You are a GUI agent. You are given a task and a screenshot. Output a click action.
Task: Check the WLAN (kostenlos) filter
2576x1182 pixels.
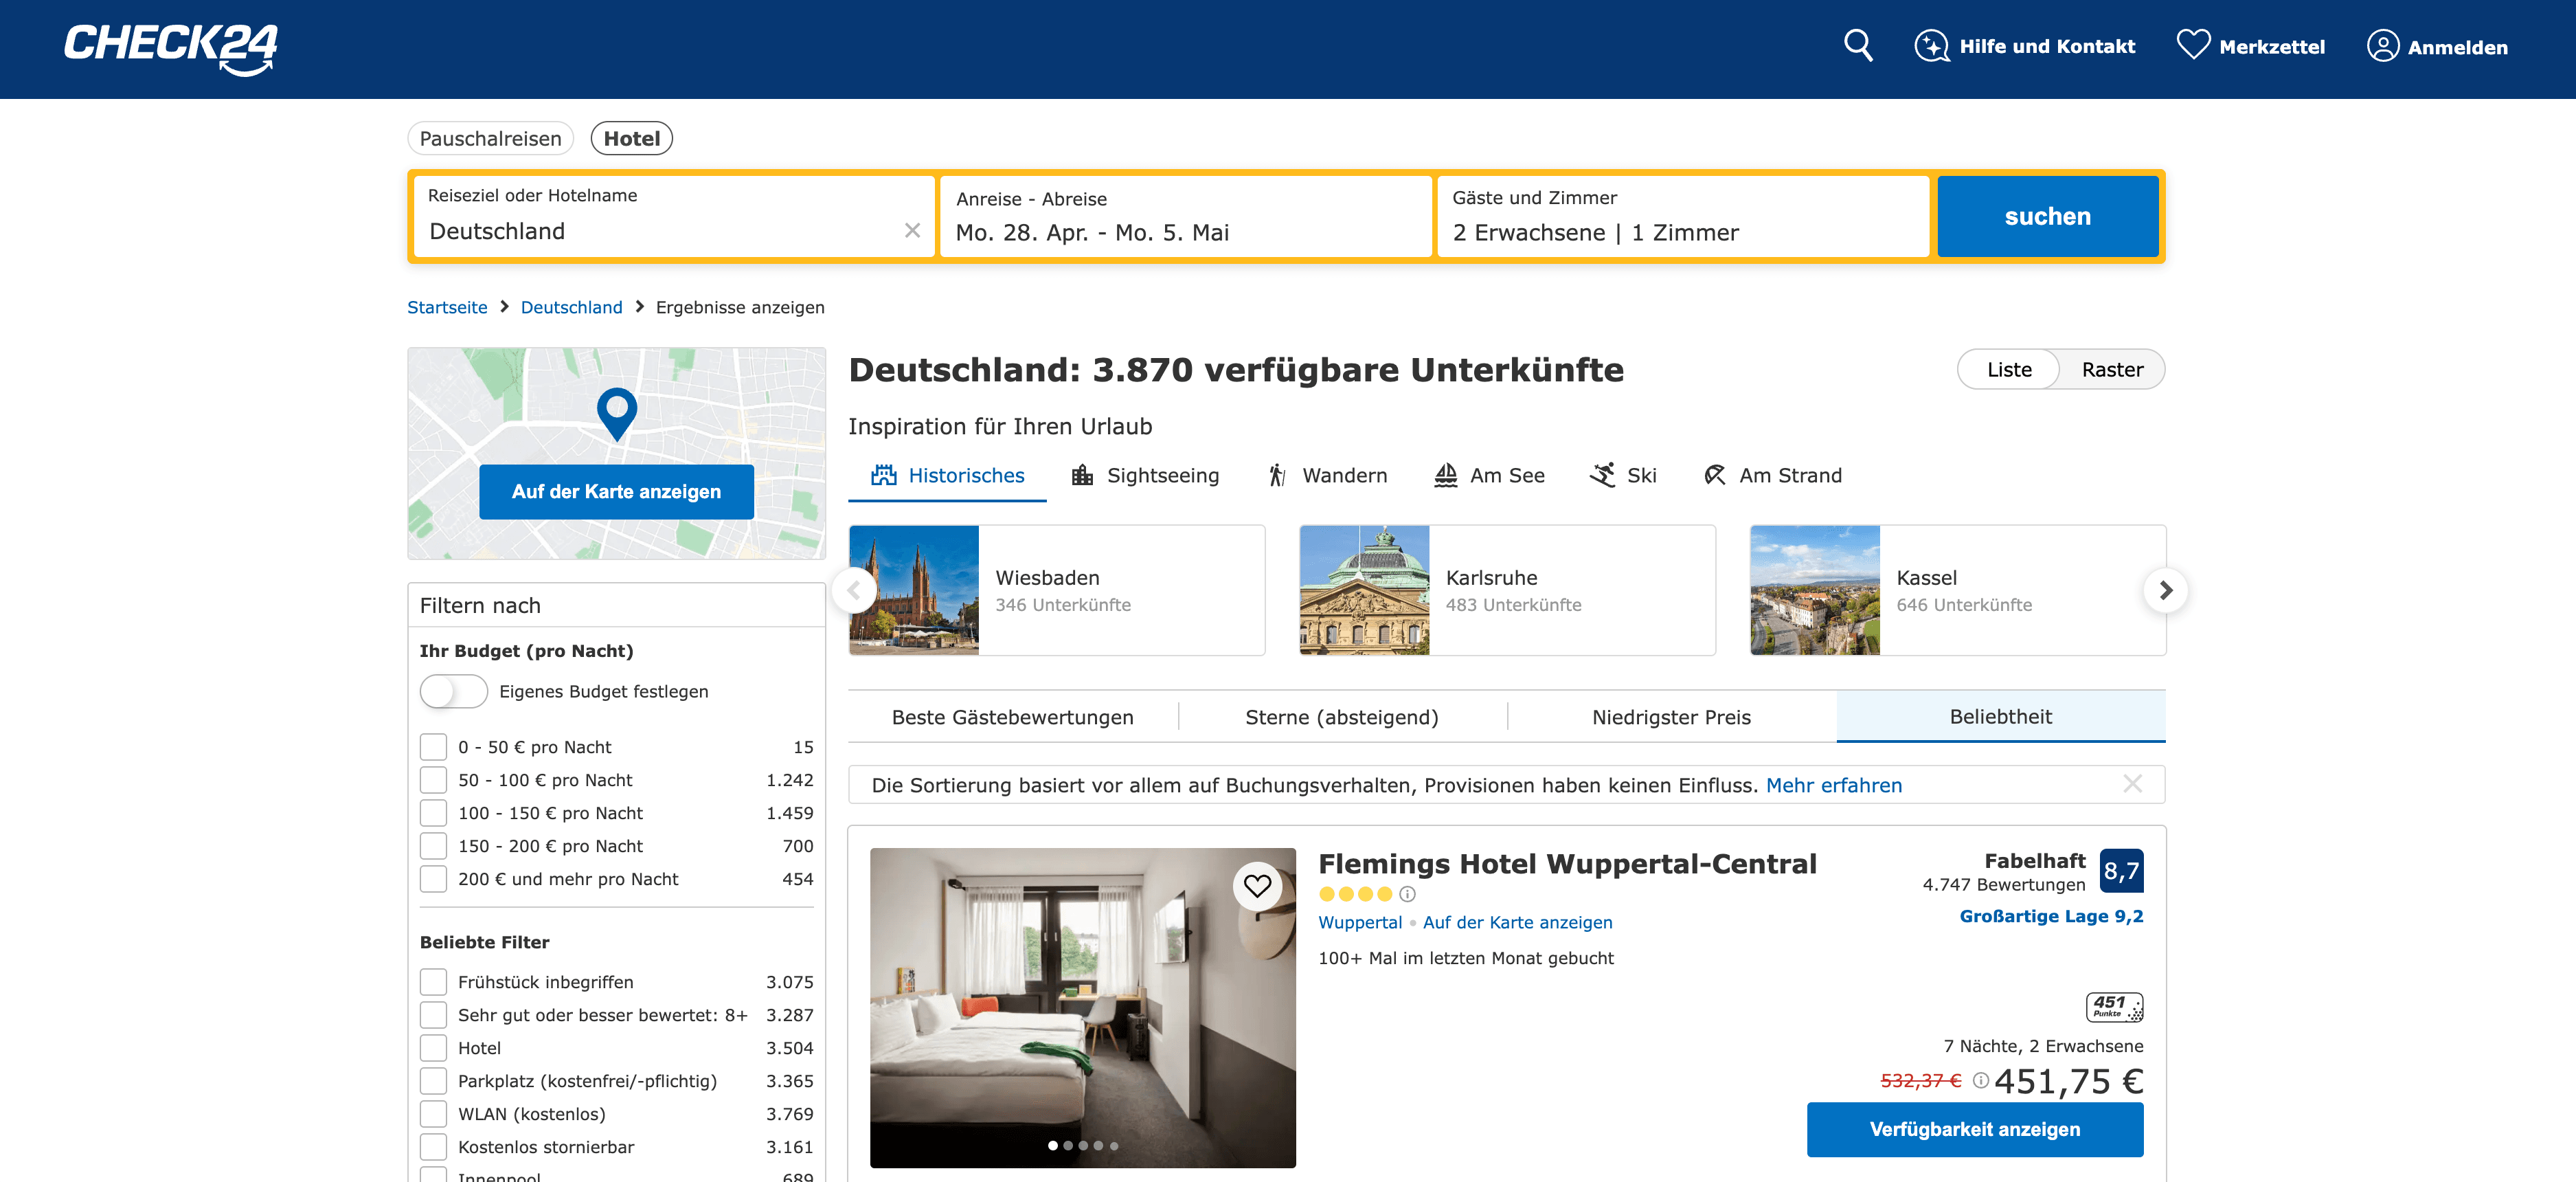point(433,1114)
